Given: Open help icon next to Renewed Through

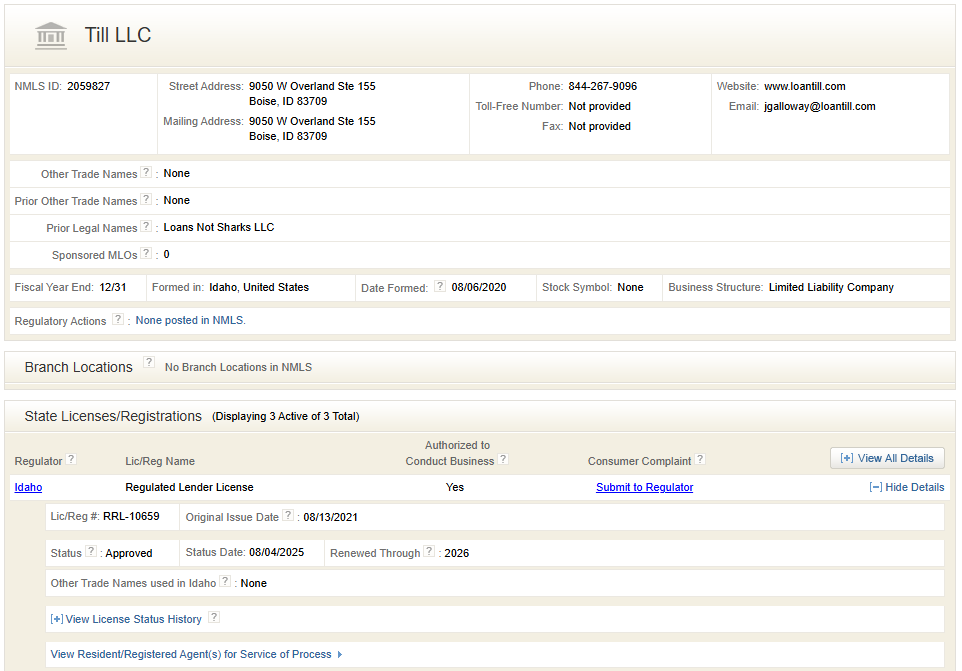Looking at the screenshot, I should click(429, 551).
